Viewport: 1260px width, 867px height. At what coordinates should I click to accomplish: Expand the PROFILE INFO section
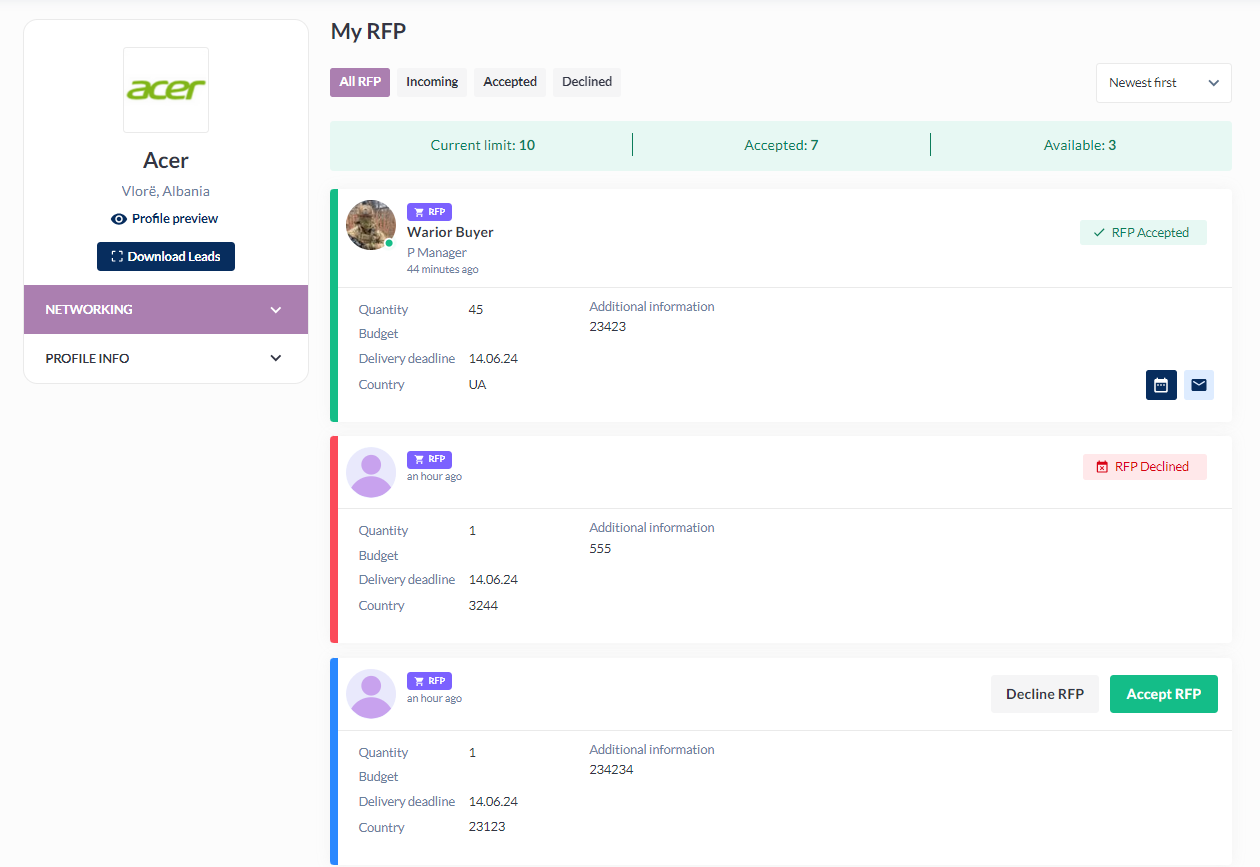(x=166, y=358)
